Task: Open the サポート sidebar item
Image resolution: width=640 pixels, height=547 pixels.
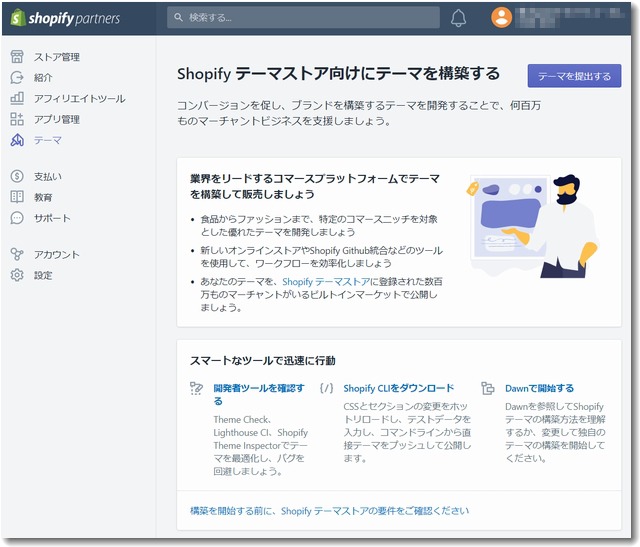Action: (52, 218)
